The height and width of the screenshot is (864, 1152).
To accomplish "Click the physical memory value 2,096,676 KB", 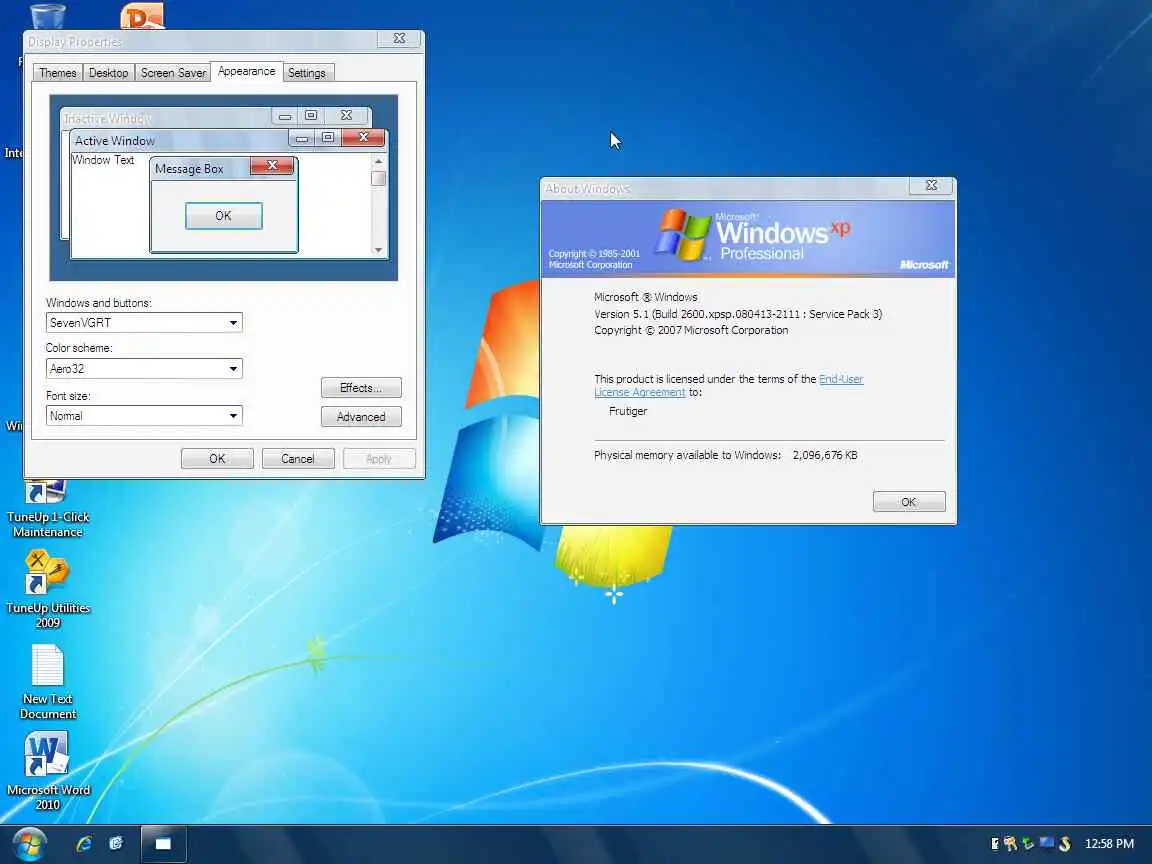I will [x=824, y=456].
